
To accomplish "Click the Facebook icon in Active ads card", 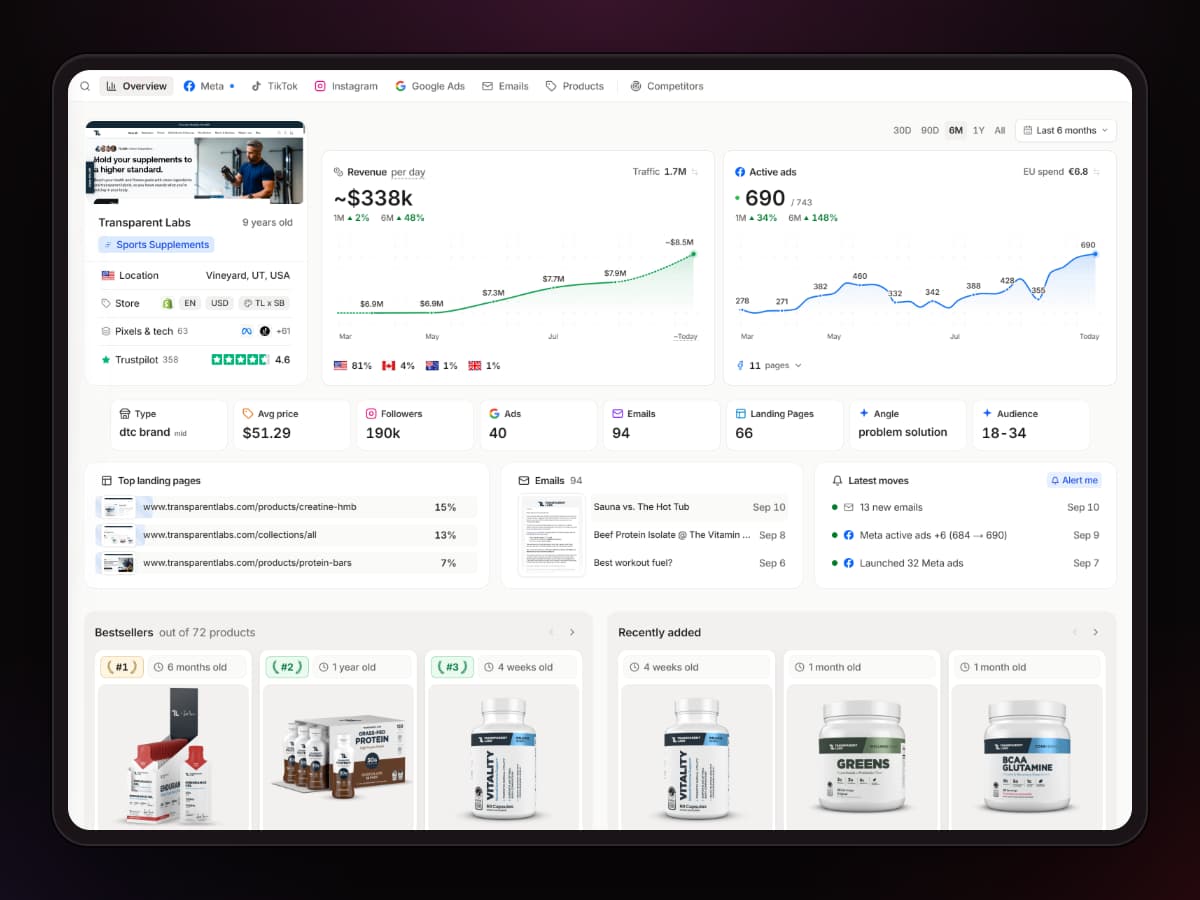I will [x=740, y=172].
